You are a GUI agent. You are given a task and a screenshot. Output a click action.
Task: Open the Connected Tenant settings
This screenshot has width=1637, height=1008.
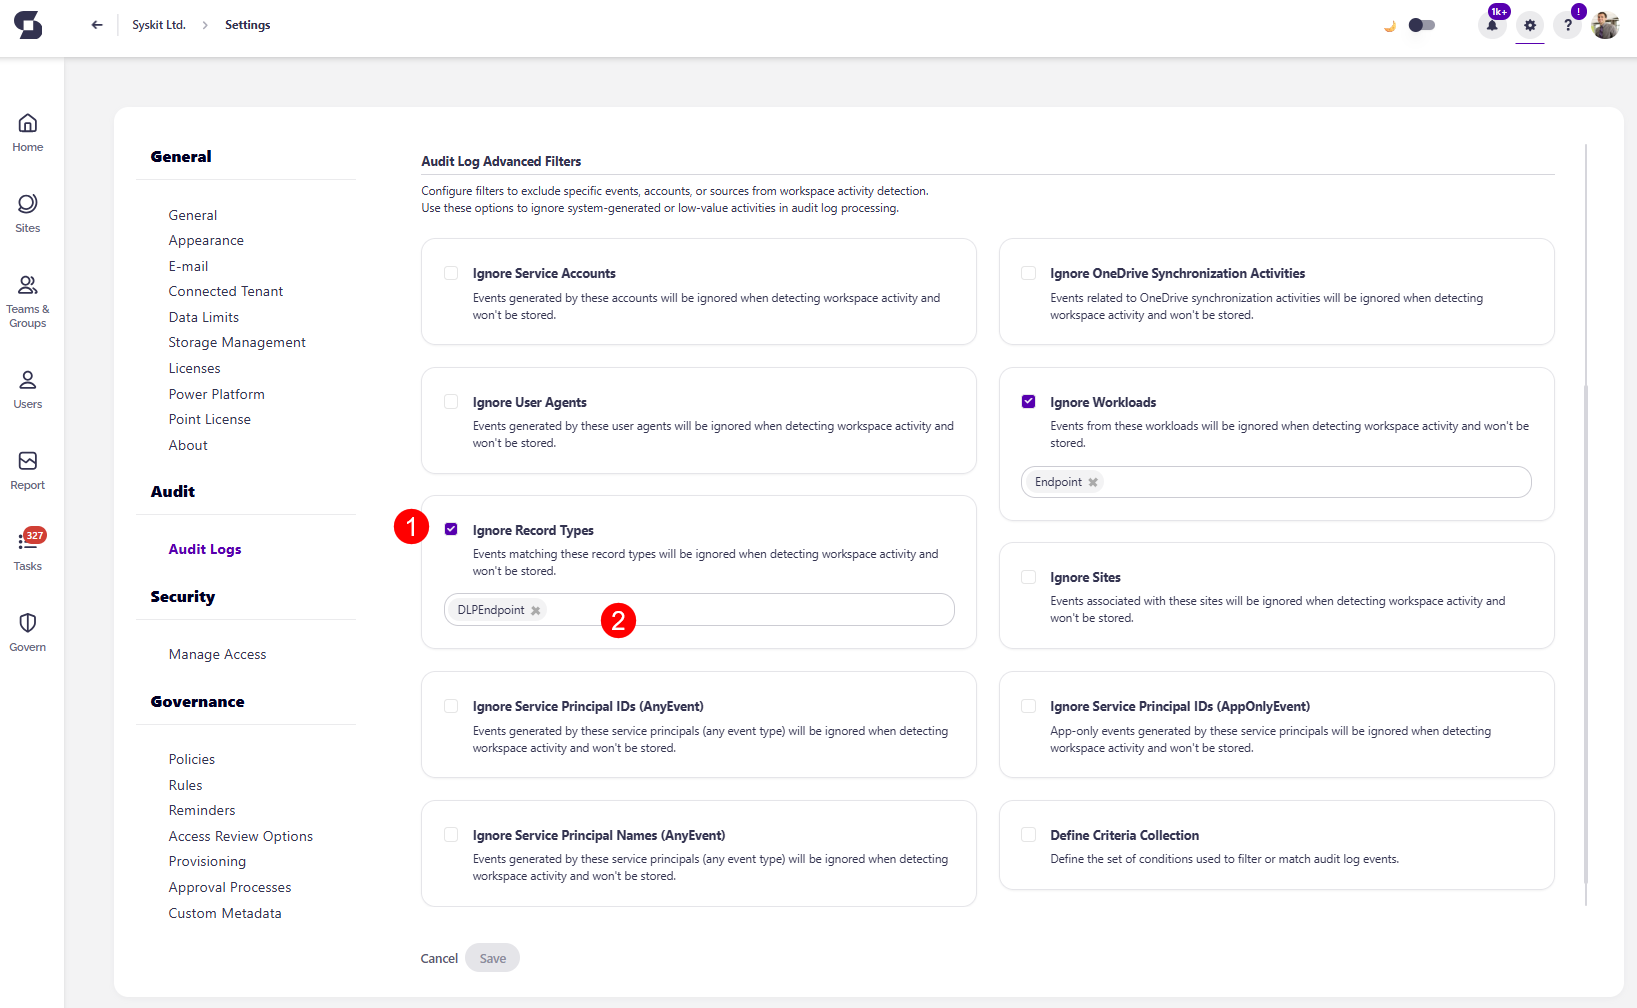(x=226, y=291)
